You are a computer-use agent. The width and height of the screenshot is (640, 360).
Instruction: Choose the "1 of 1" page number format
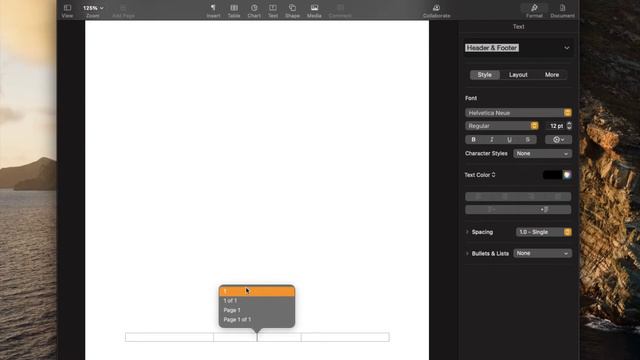(257, 301)
